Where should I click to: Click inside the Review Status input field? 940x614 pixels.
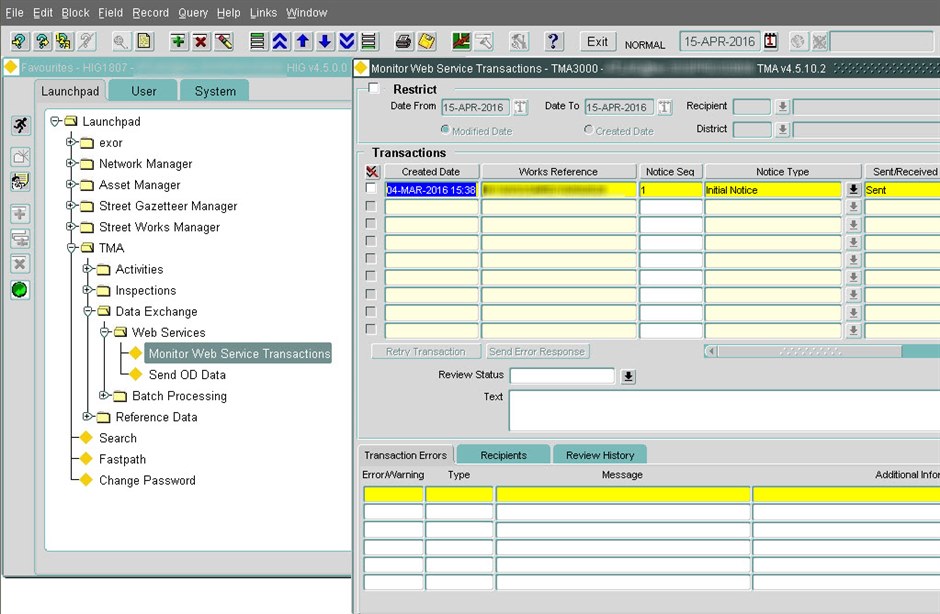click(565, 375)
